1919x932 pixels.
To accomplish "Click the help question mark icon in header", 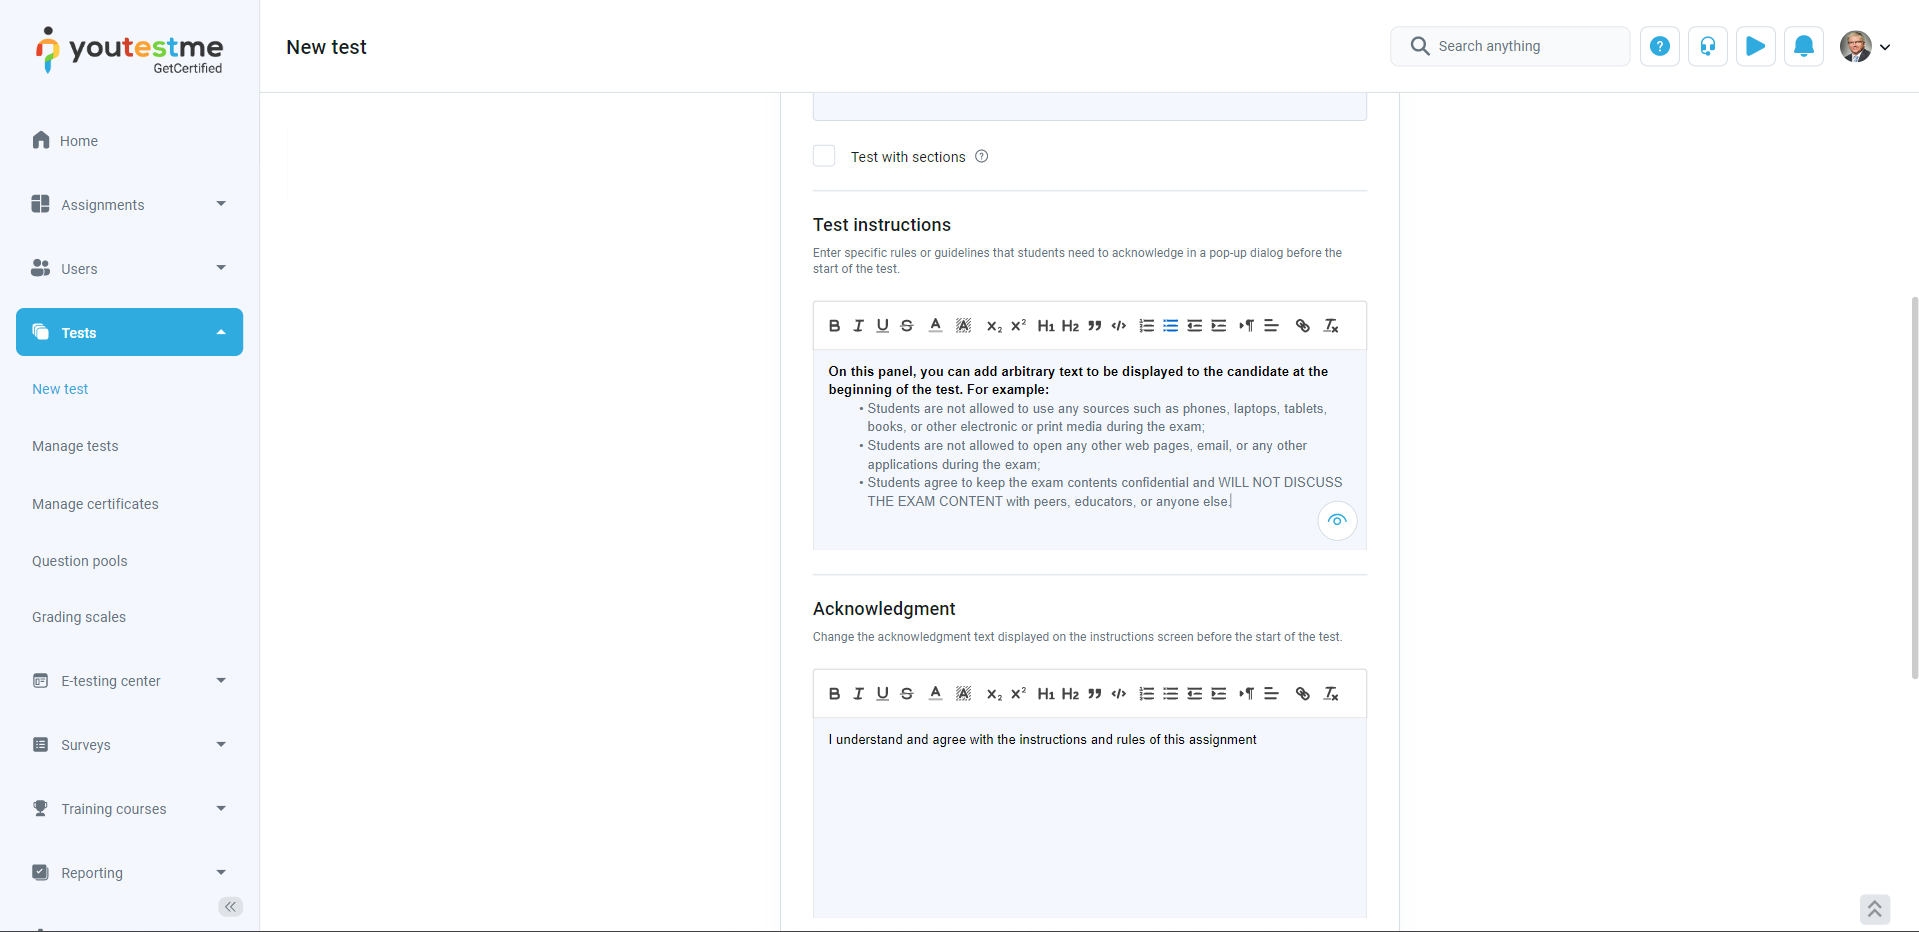I will click(1659, 46).
